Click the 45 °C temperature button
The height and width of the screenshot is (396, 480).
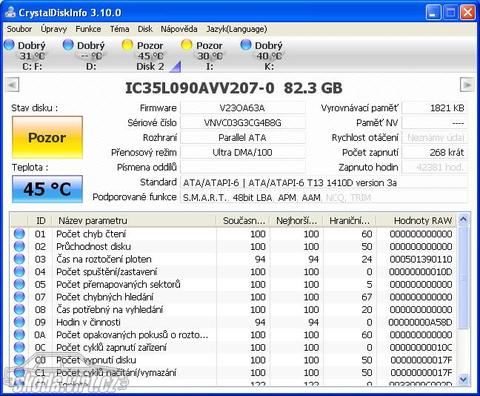[x=47, y=189]
